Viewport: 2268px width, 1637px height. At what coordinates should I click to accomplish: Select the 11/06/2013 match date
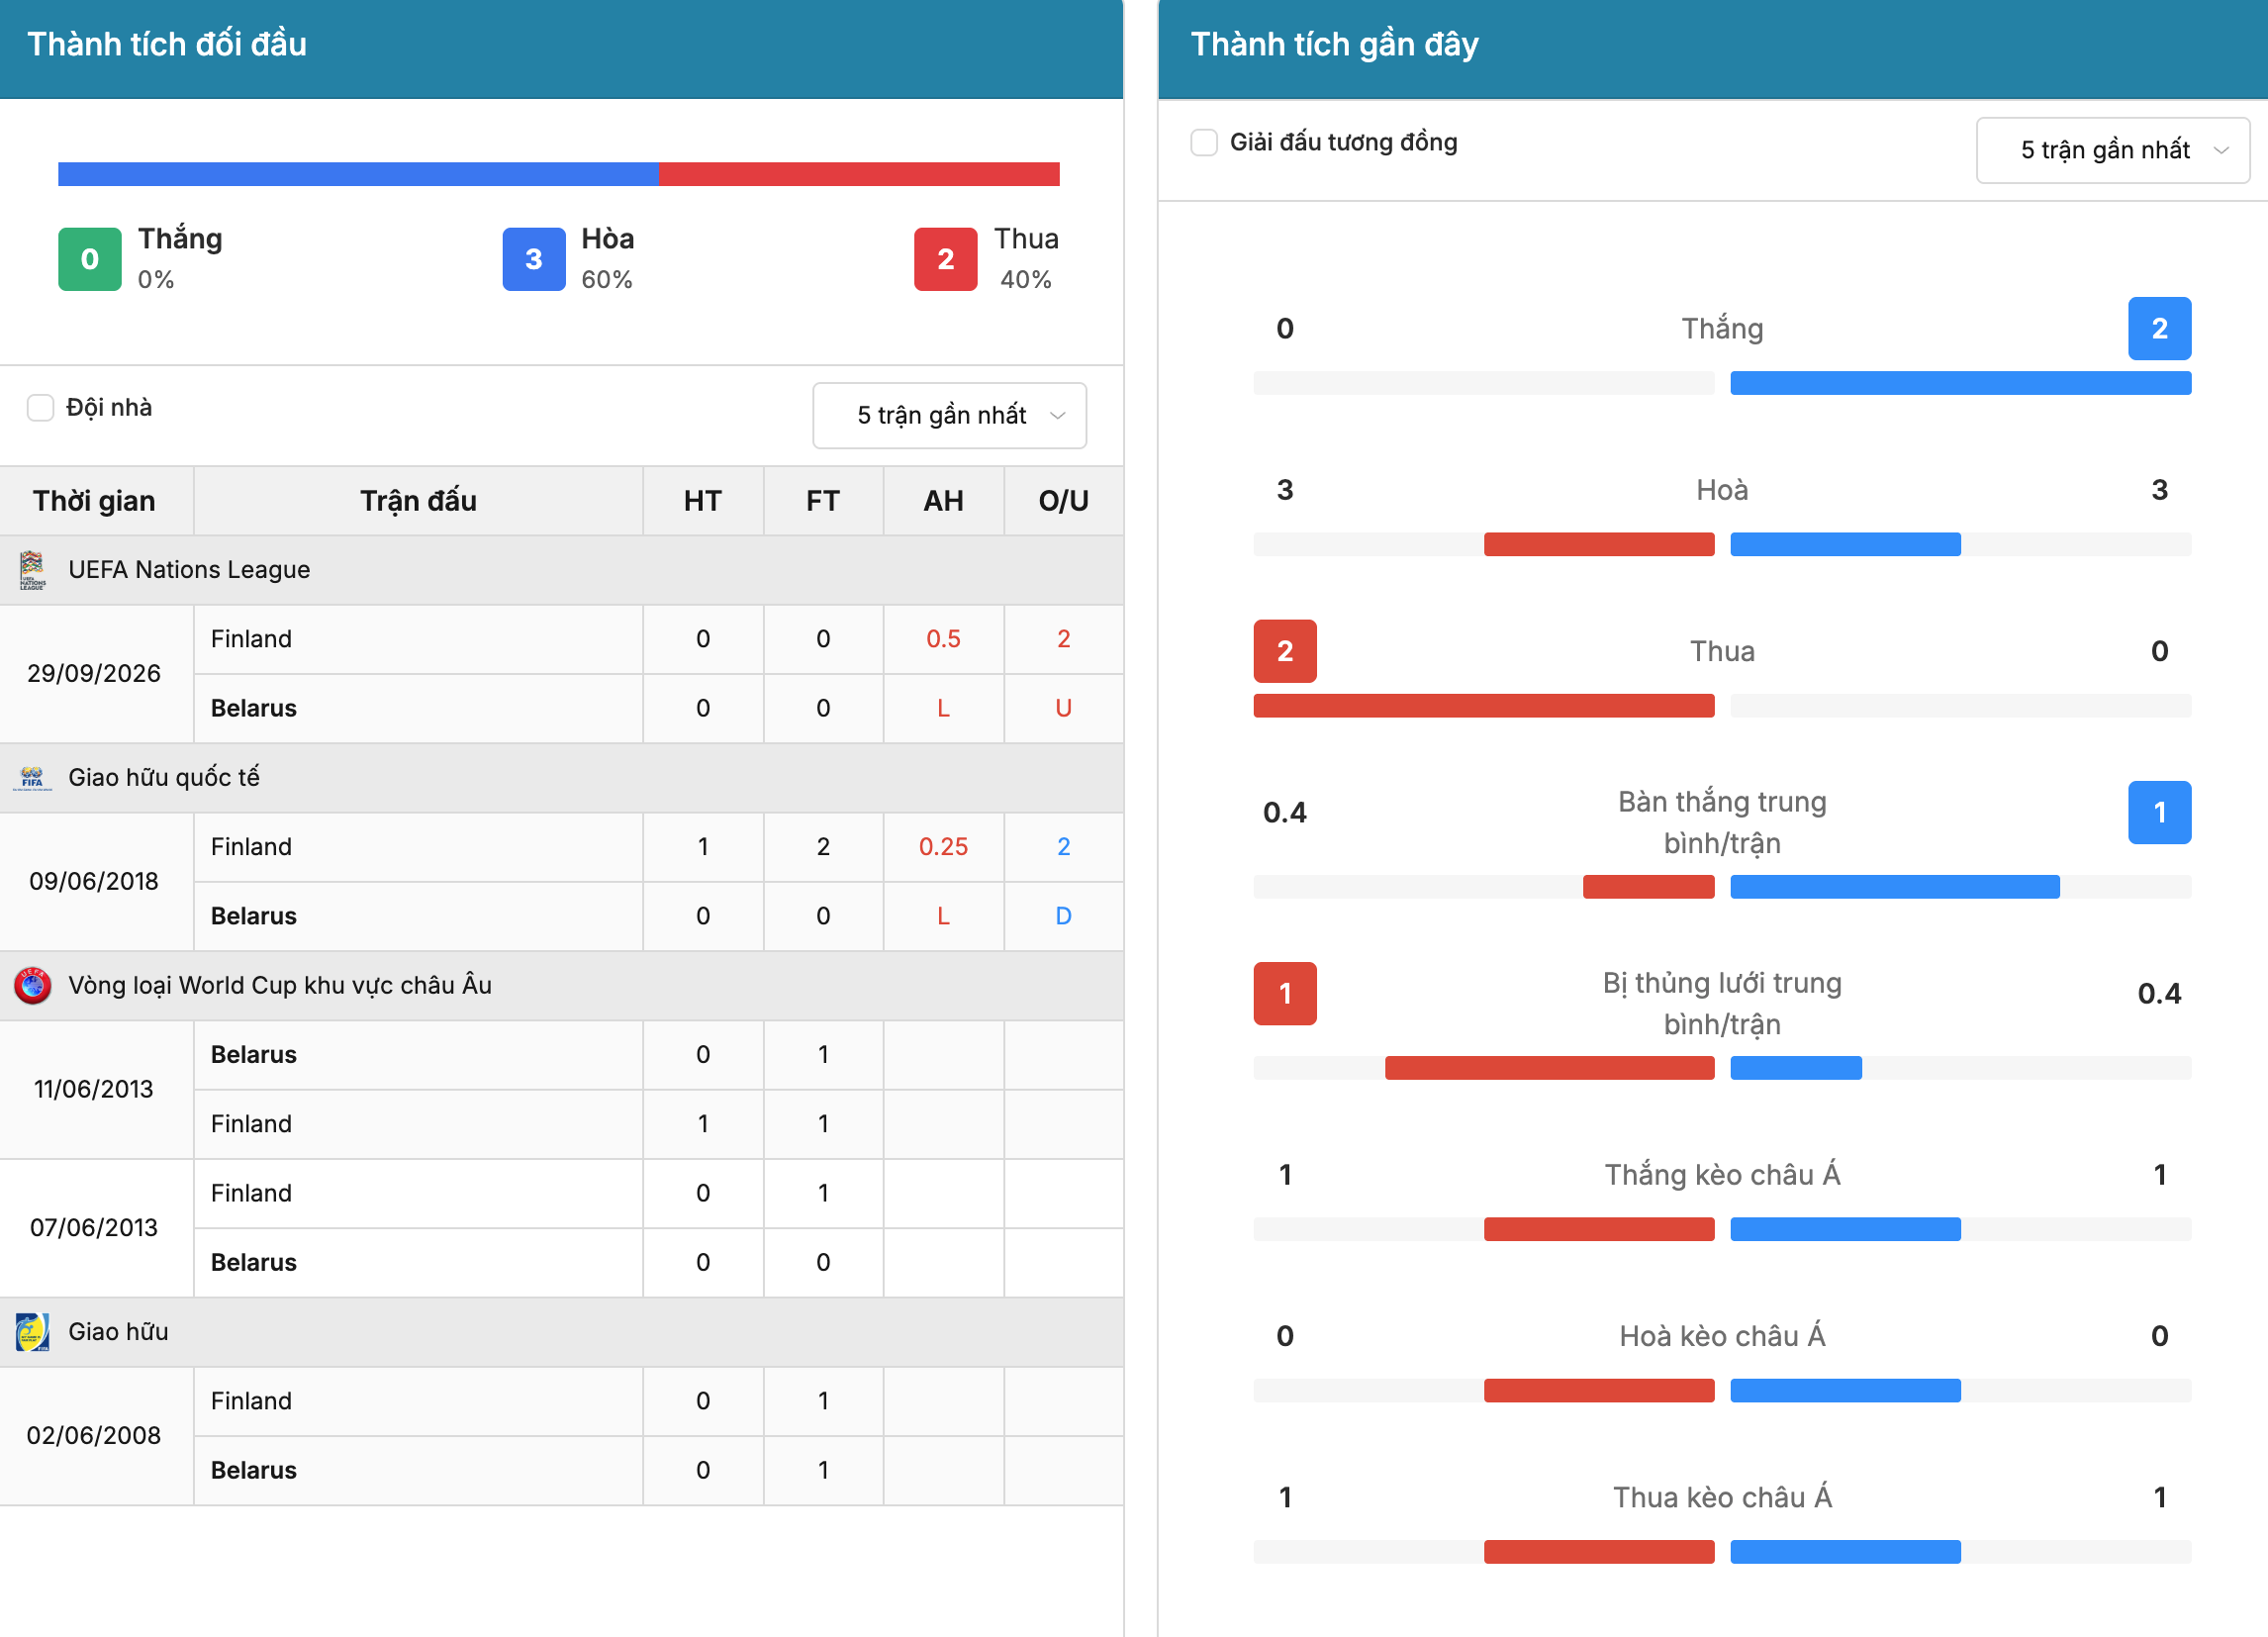click(94, 1090)
